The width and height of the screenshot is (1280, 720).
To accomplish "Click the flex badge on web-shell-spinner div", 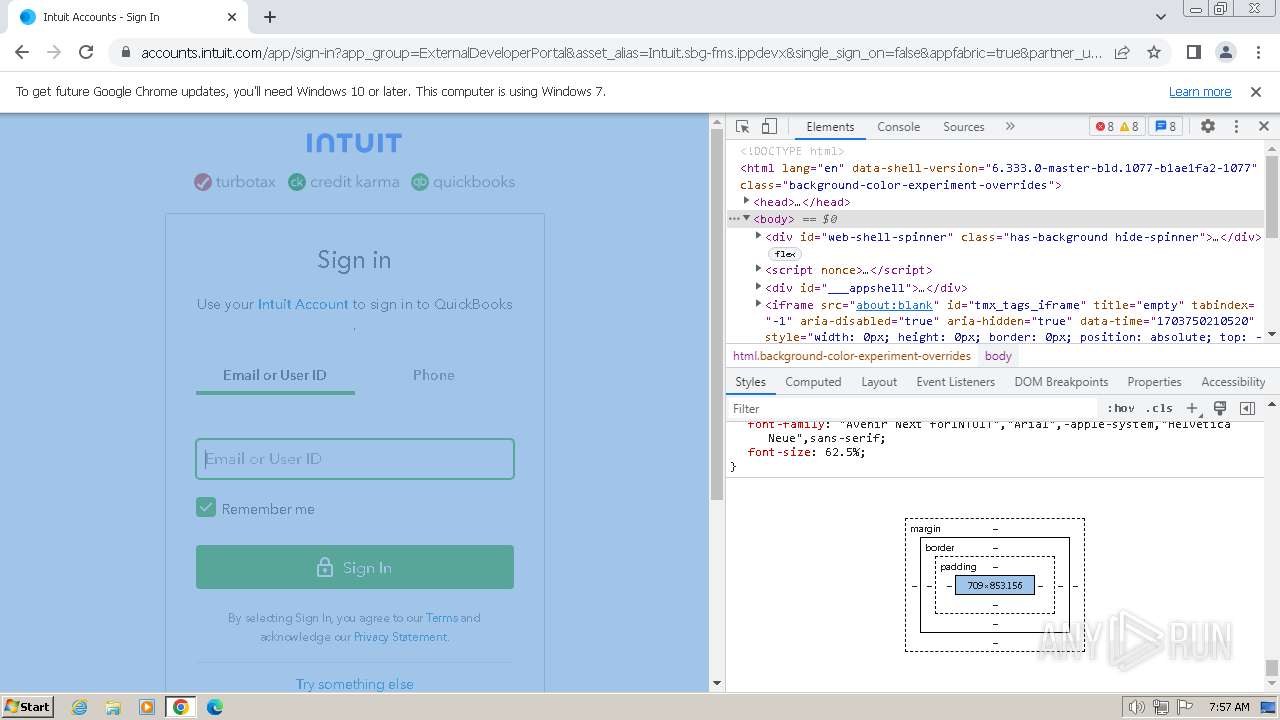I will 785,254.
